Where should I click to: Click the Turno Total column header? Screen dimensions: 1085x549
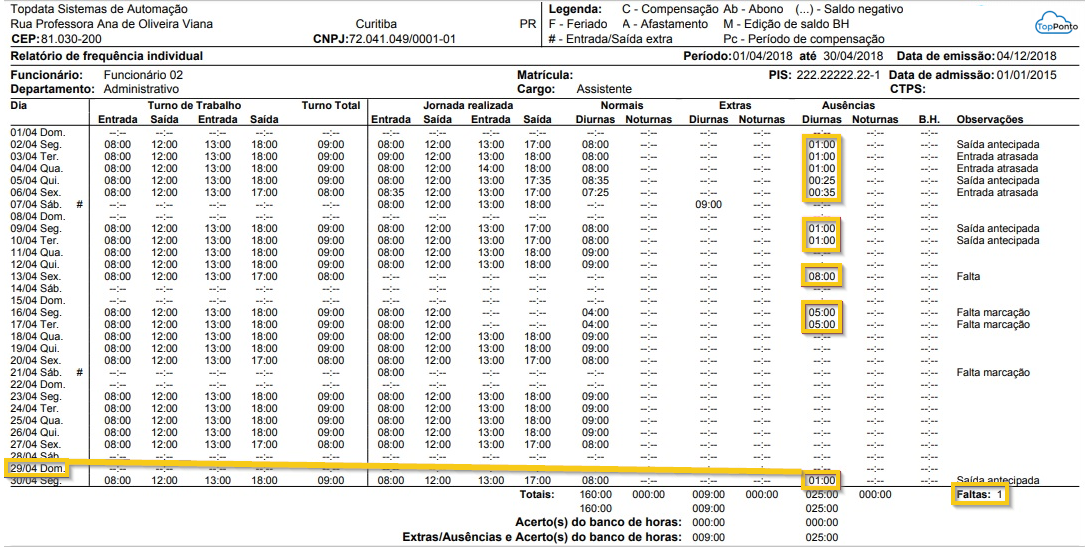(x=330, y=105)
